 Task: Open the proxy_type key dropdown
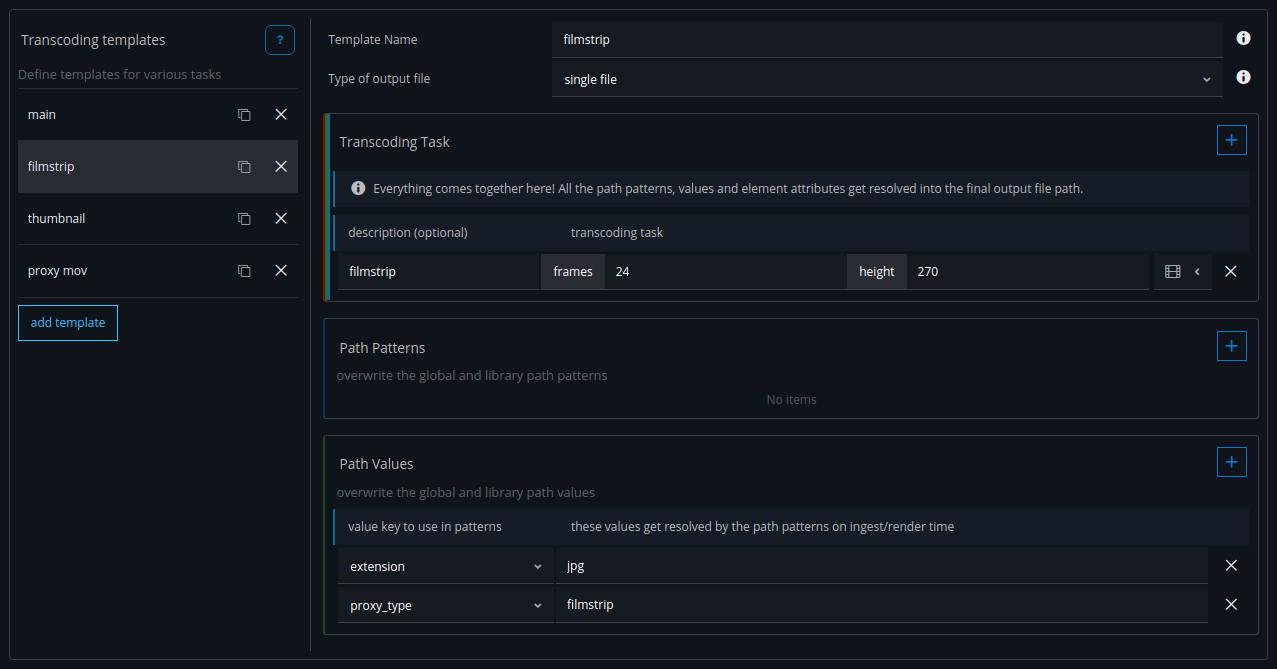pos(445,606)
